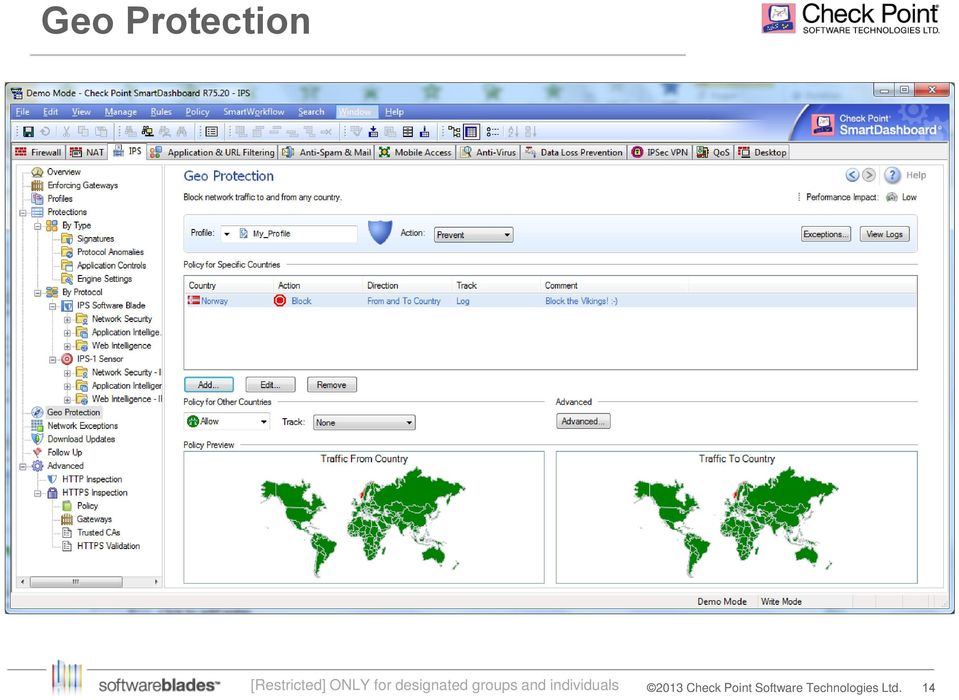Image resolution: width=959 pixels, height=700 pixels.
Task: Click the Save icon in toolbar
Action: [x=28, y=131]
